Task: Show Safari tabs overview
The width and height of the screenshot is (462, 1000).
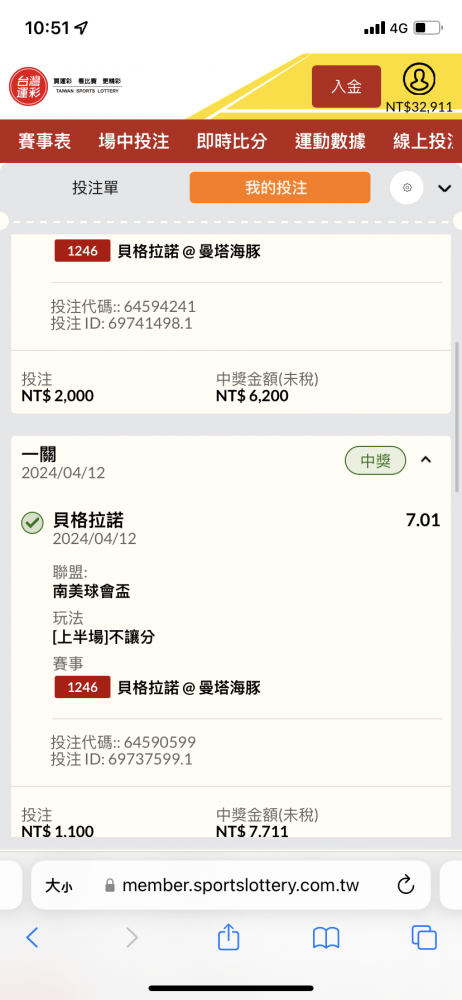Action: (x=424, y=938)
